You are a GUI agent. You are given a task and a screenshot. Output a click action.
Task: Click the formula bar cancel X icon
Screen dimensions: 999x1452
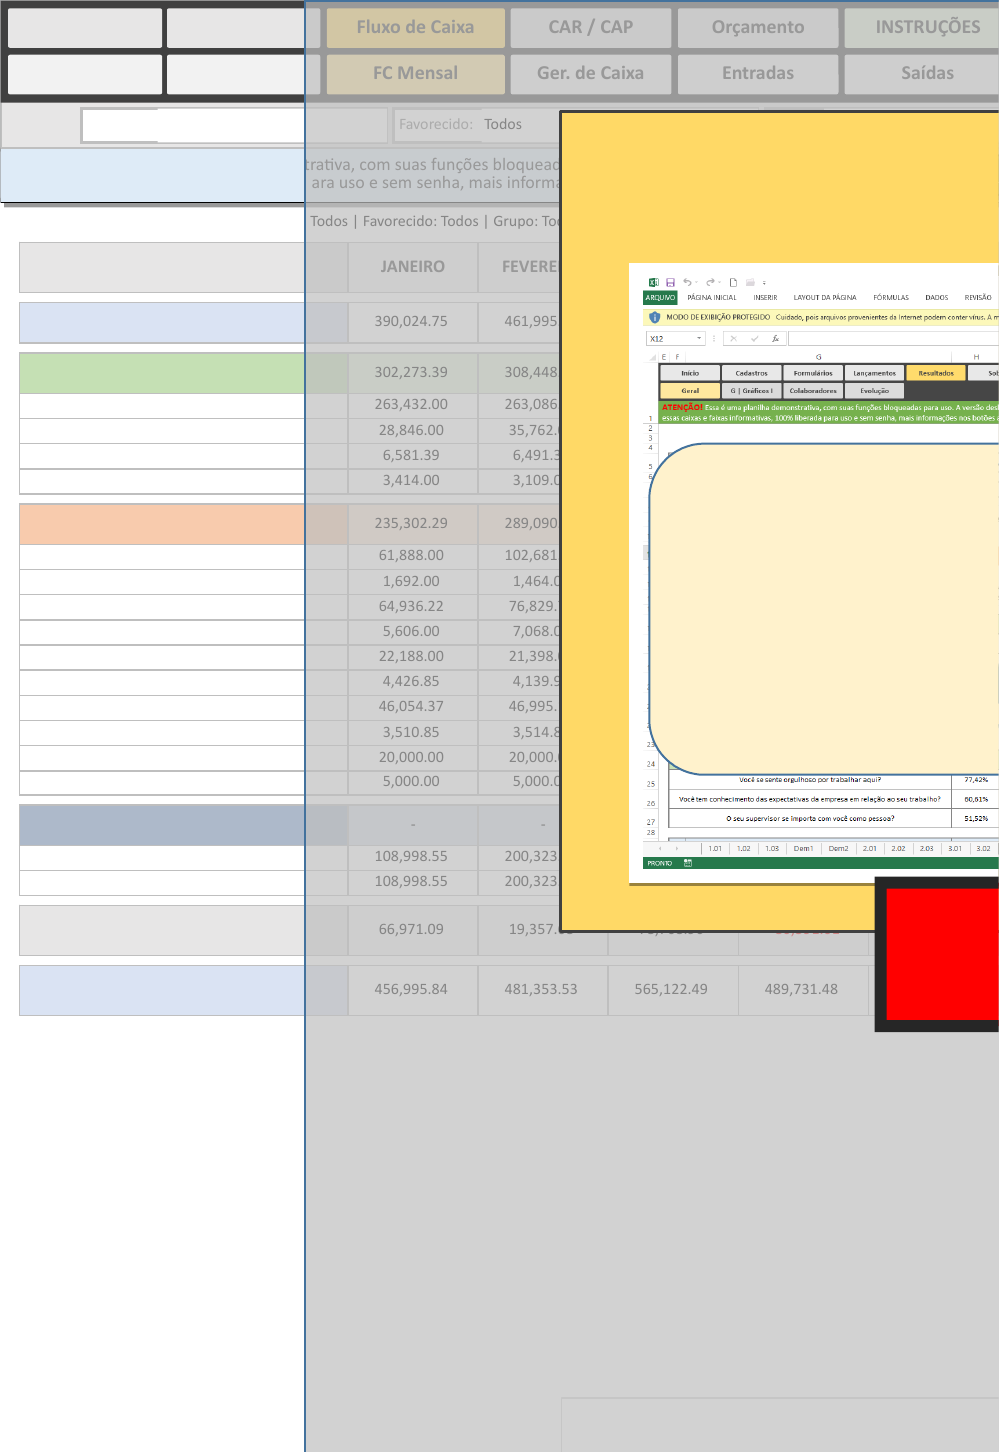pos(733,339)
